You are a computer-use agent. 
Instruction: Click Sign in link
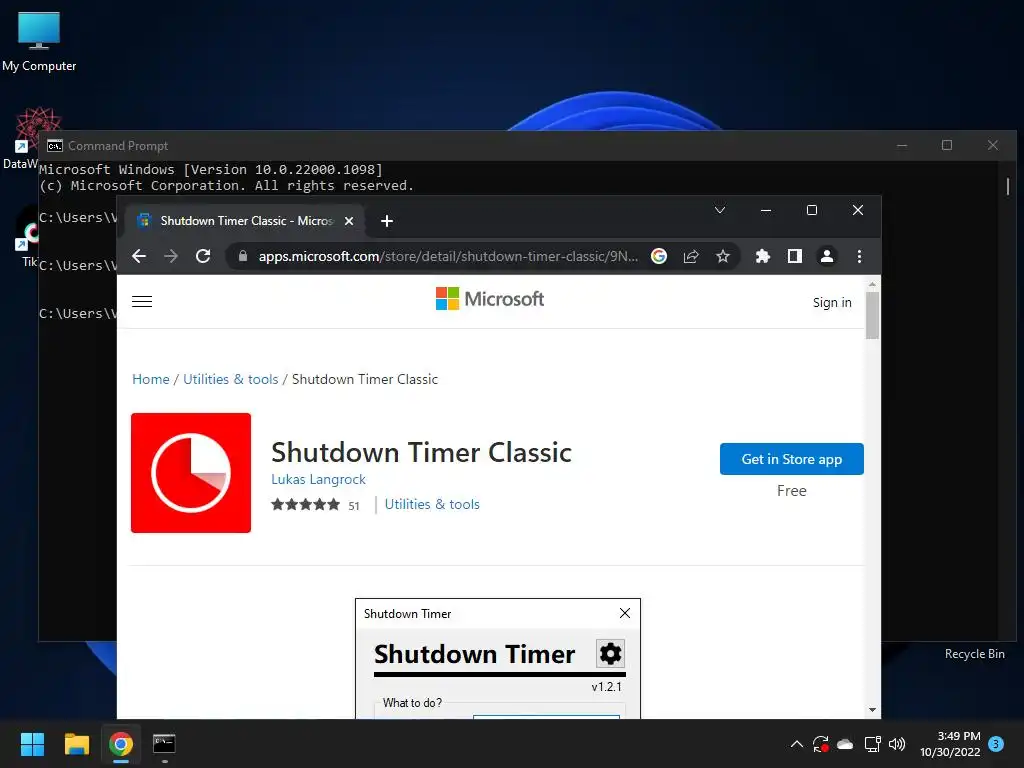click(x=832, y=302)
